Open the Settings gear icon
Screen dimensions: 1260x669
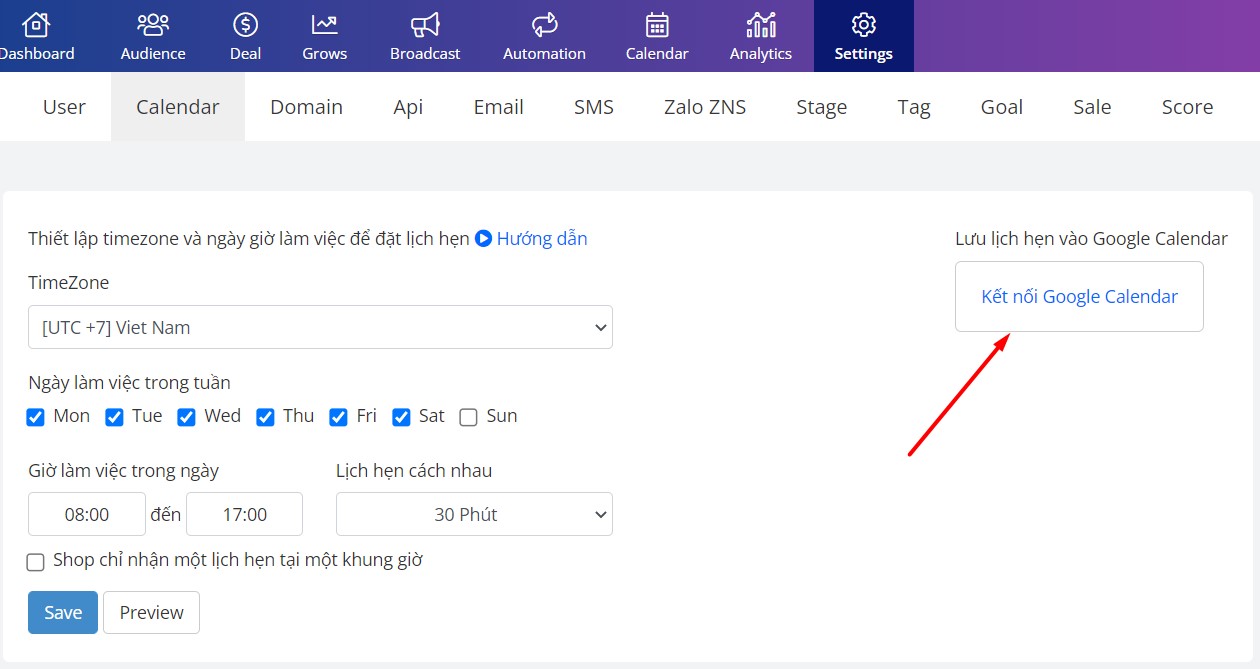[864, 24]
